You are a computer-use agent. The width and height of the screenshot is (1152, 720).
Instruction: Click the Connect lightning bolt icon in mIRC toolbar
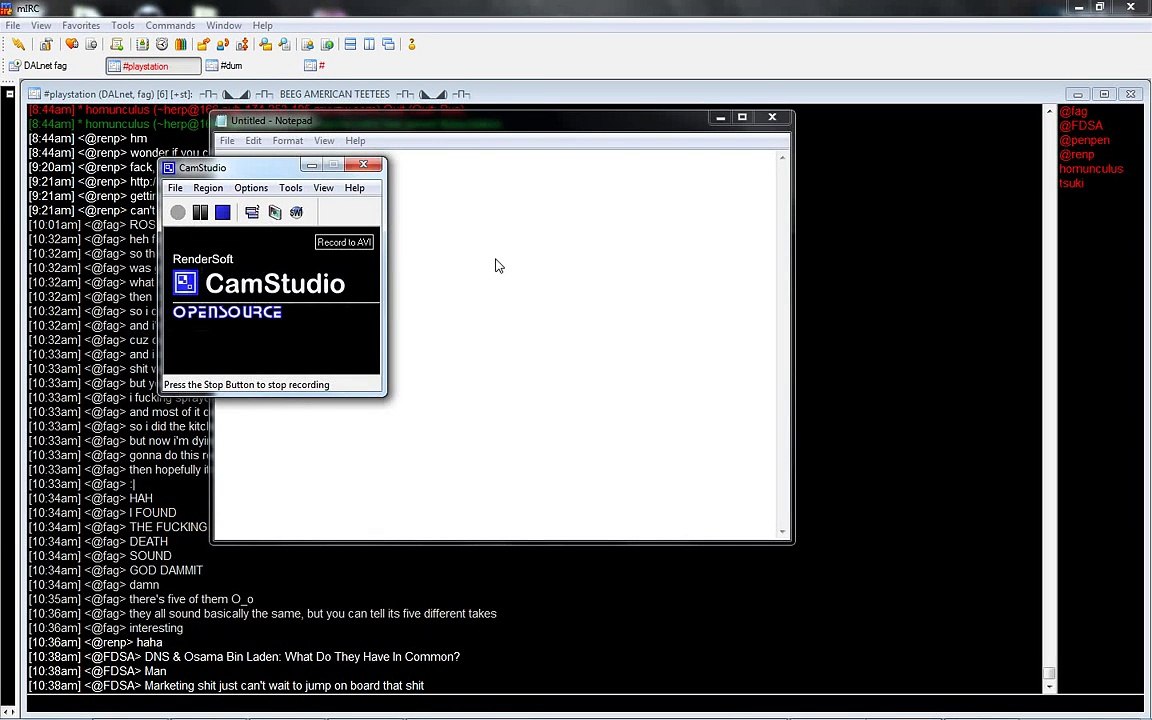[x=18, y=45]
